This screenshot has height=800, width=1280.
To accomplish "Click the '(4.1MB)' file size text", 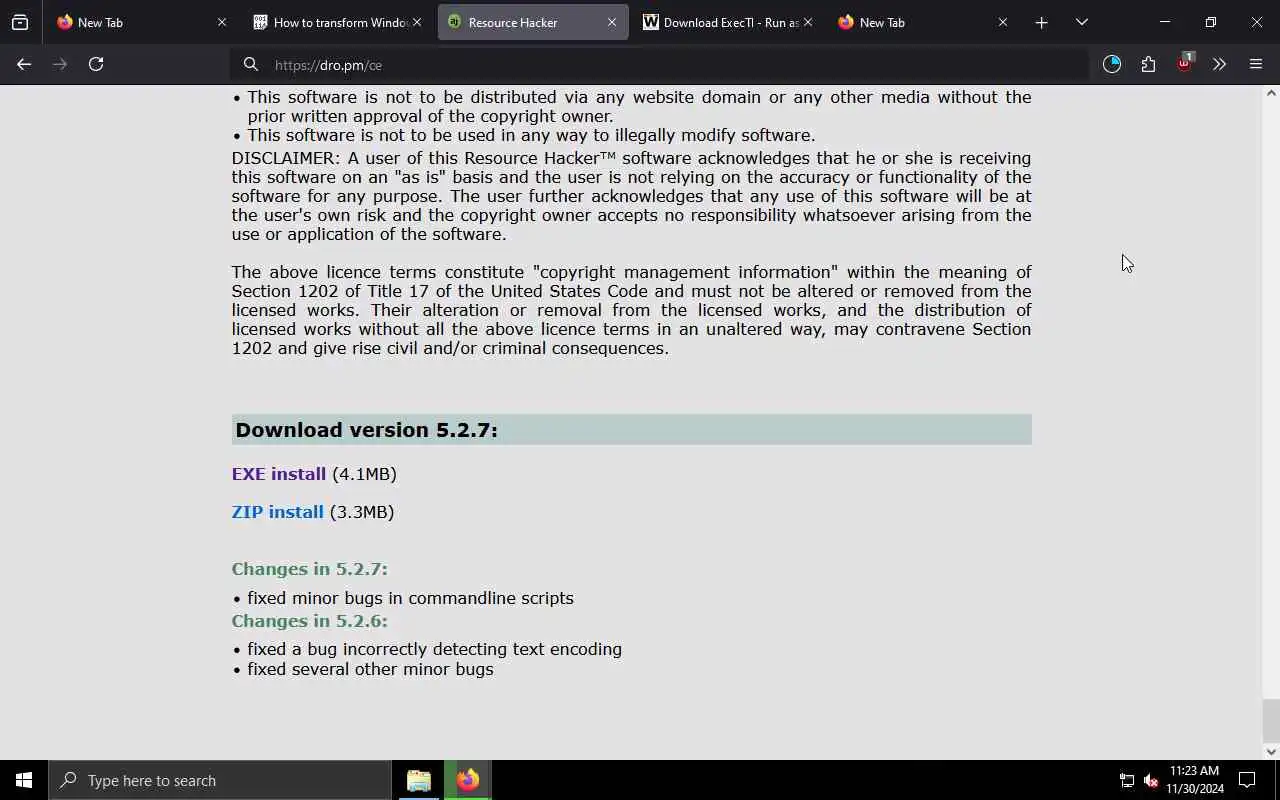I will (x=364, y=474).
